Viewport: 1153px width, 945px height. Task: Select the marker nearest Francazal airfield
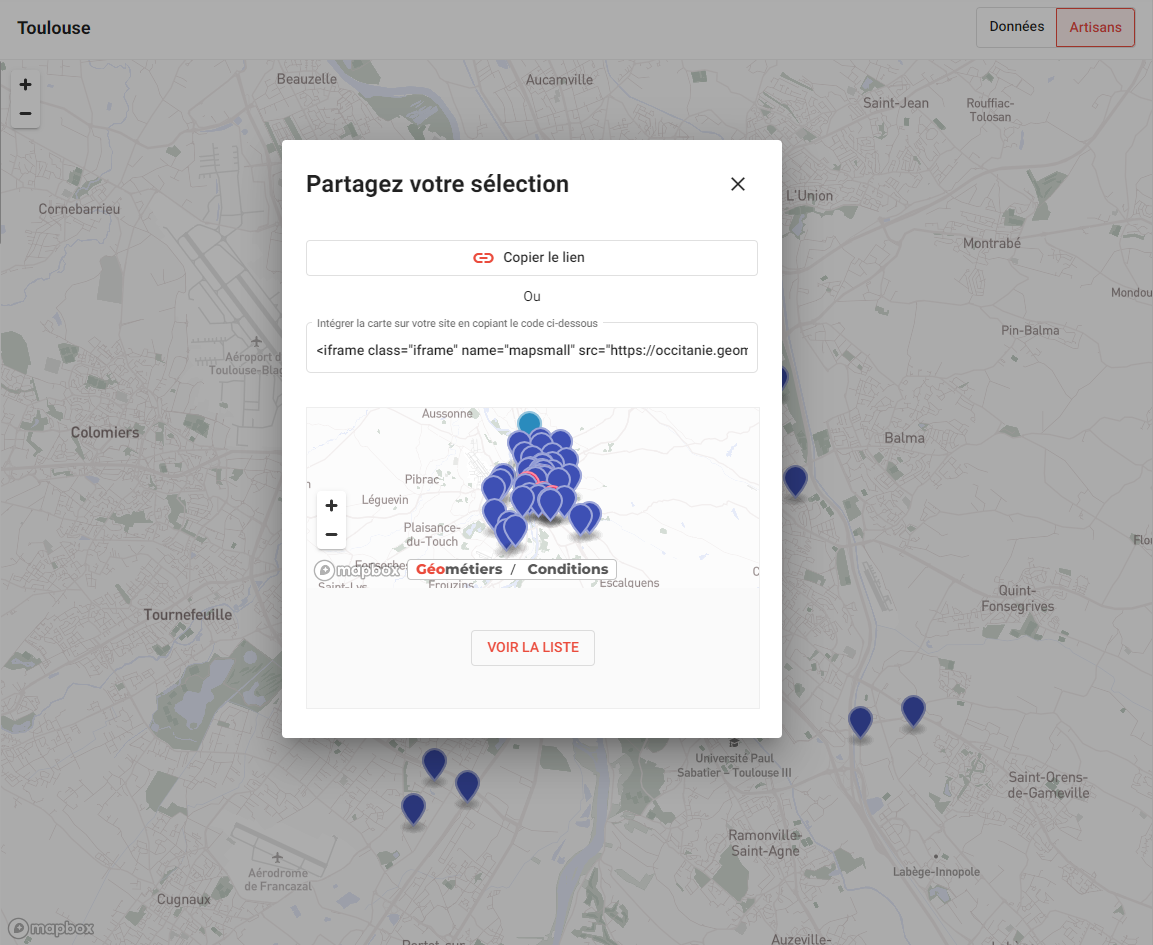(413, 809)
